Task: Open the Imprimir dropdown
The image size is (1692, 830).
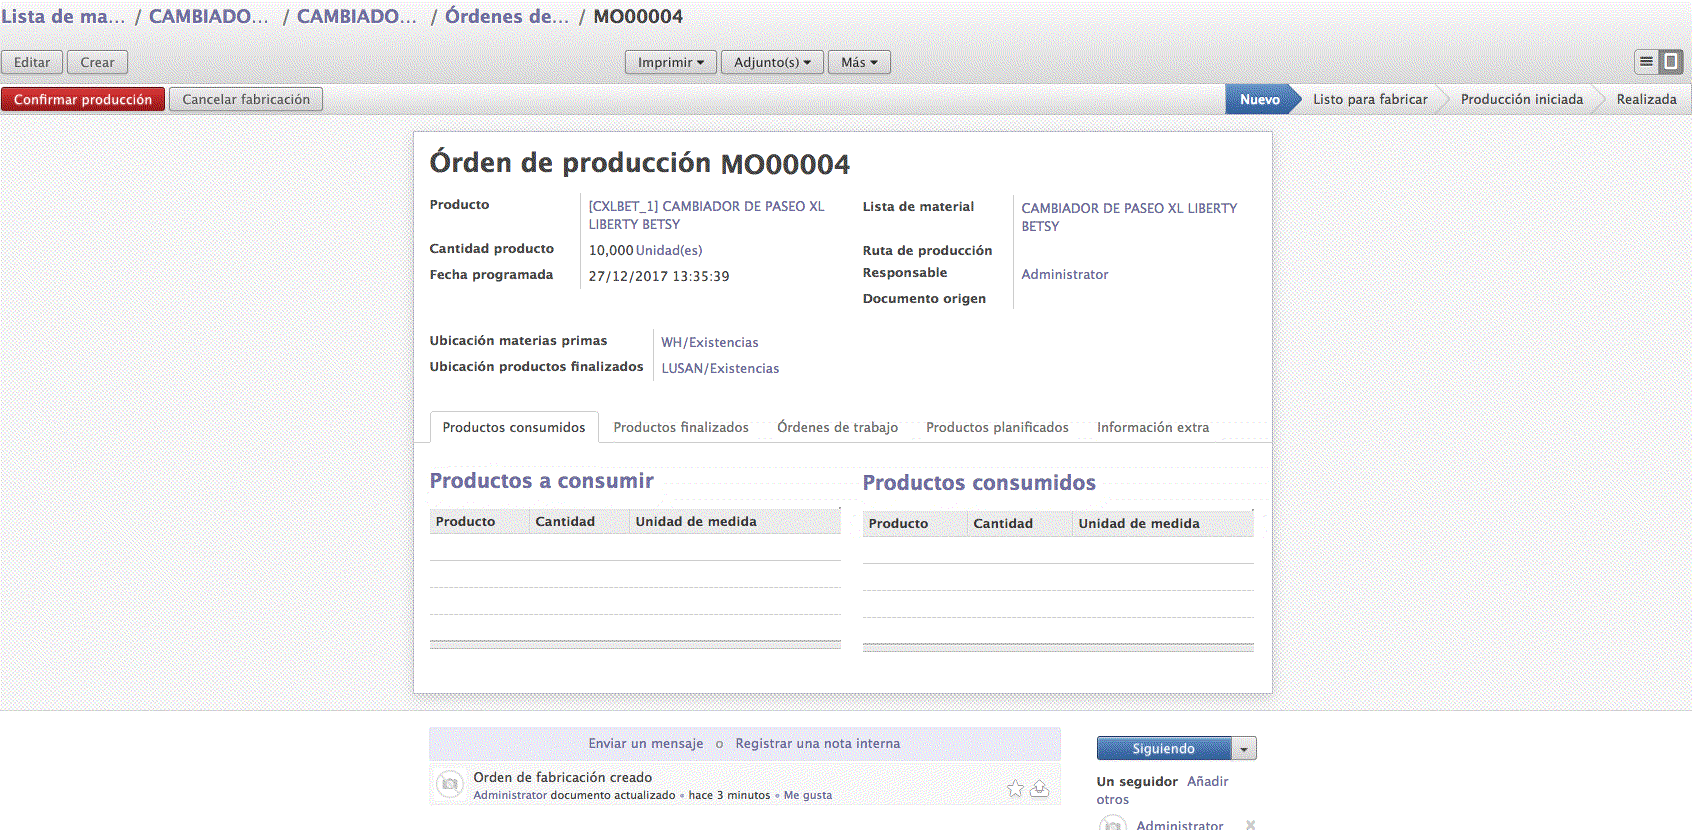Action: tap(670, 62)
